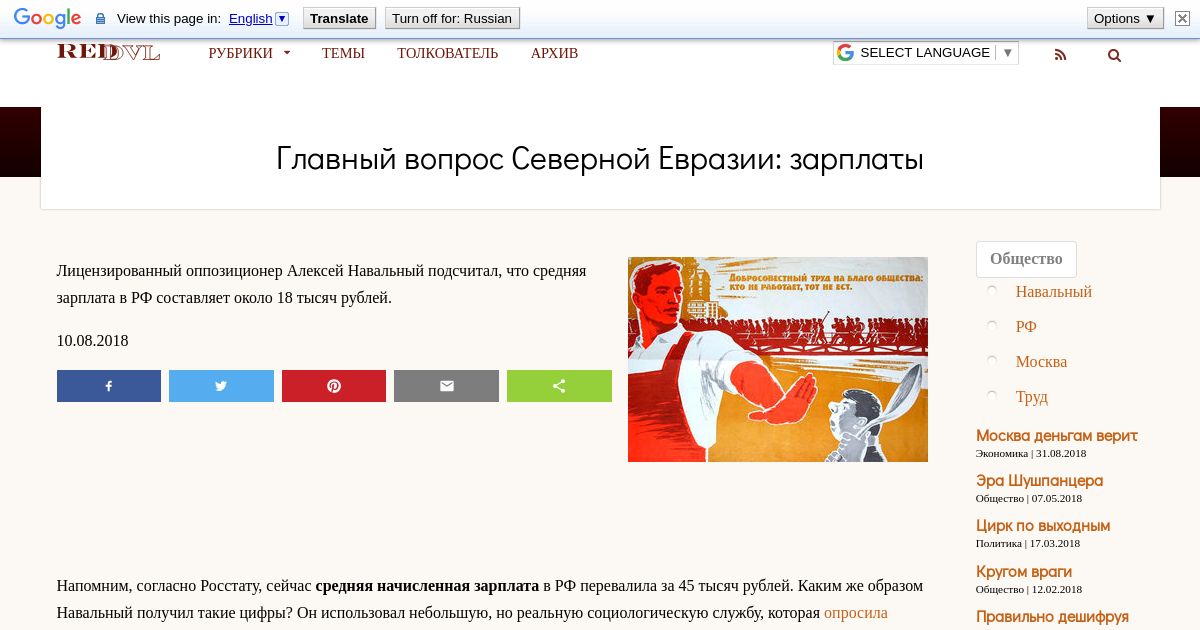Open English language dropdown in translate bar
This screenshot has height=630, width=1200.
click(258, 18)
